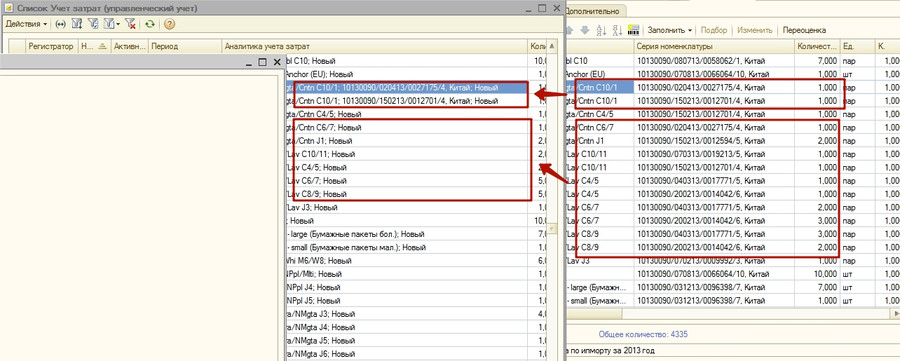Click the Период column header

point(185,46)
